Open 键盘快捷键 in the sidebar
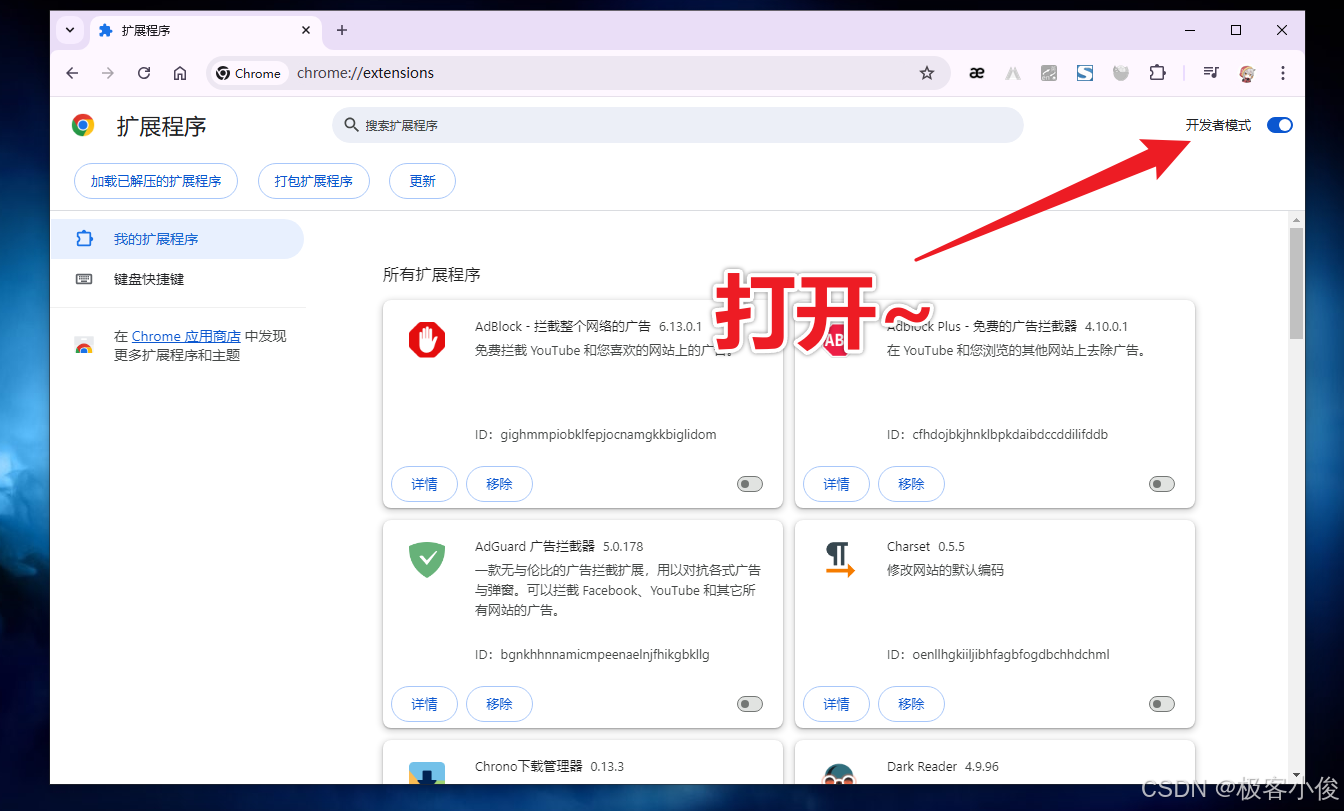The height and width of the screenshot is (811, 1344). [177, 279]
